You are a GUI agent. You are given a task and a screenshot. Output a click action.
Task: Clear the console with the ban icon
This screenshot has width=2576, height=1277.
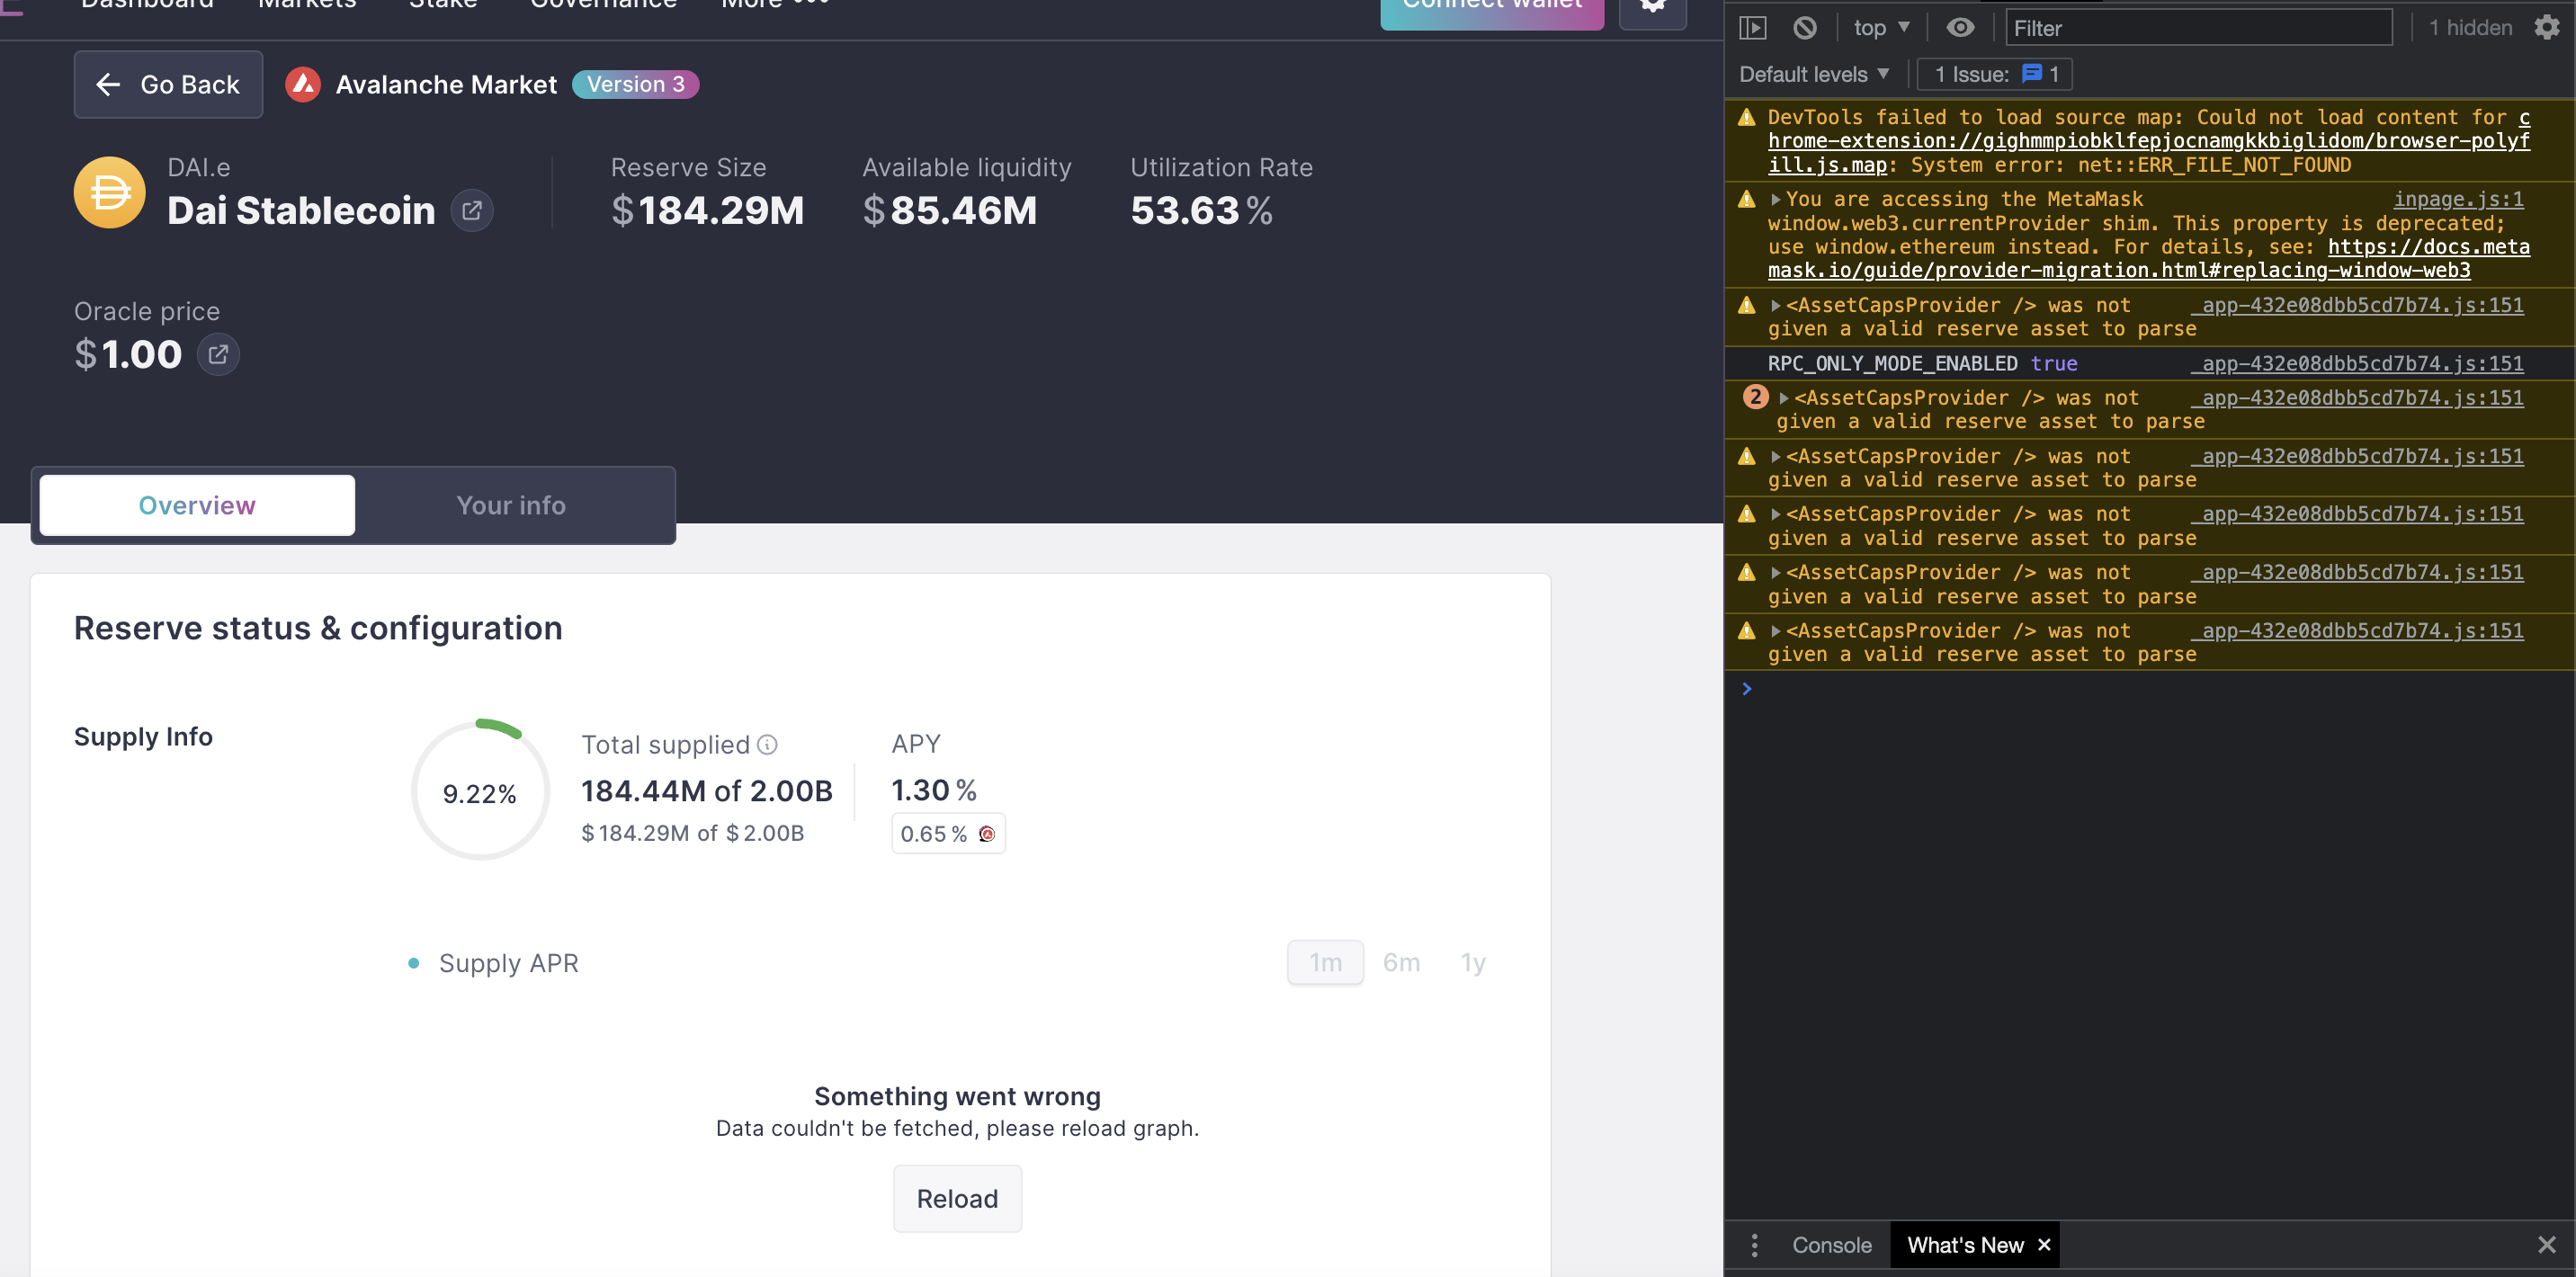1805,28
